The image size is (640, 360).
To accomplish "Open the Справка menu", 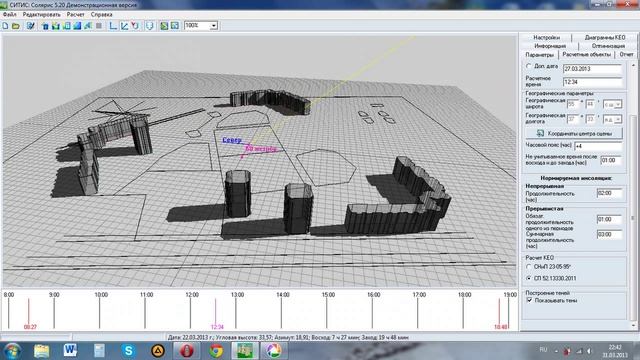I will coord(102,14).
